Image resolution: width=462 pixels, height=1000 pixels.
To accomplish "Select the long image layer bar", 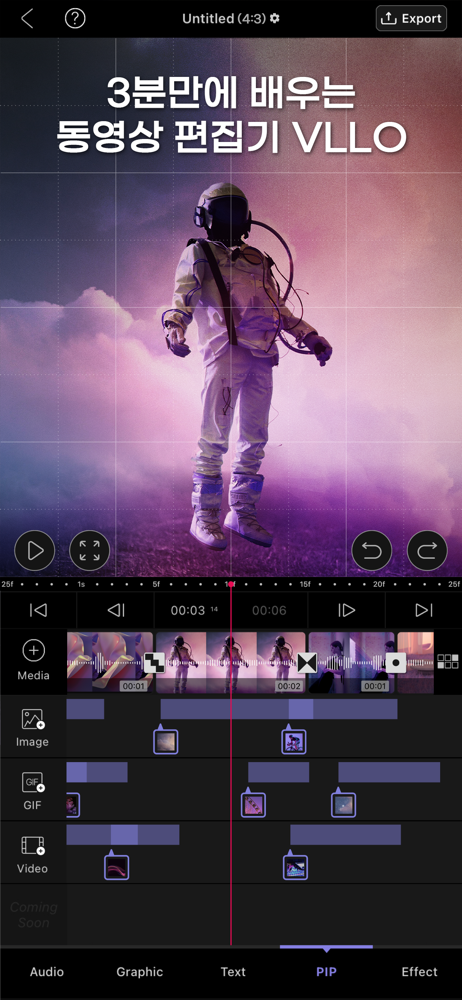I will [x=279, y=709].
